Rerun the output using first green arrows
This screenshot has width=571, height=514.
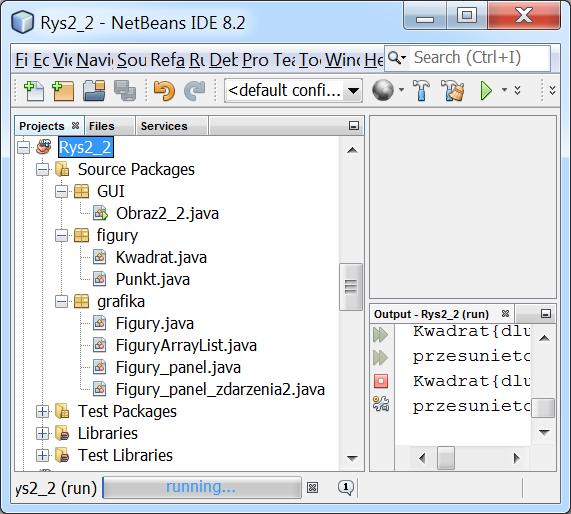coord(381,334)
